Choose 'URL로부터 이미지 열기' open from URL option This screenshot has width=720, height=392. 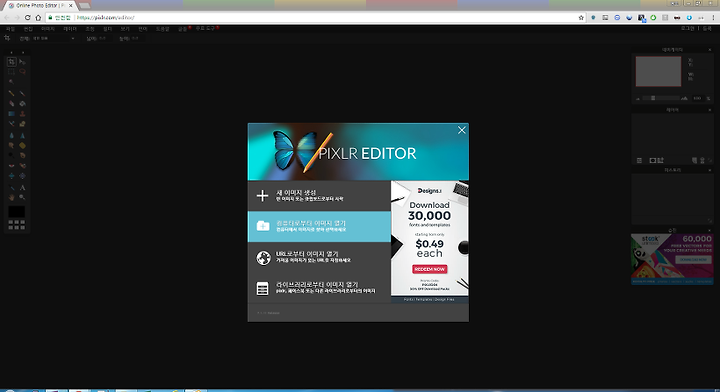[319, 257]
